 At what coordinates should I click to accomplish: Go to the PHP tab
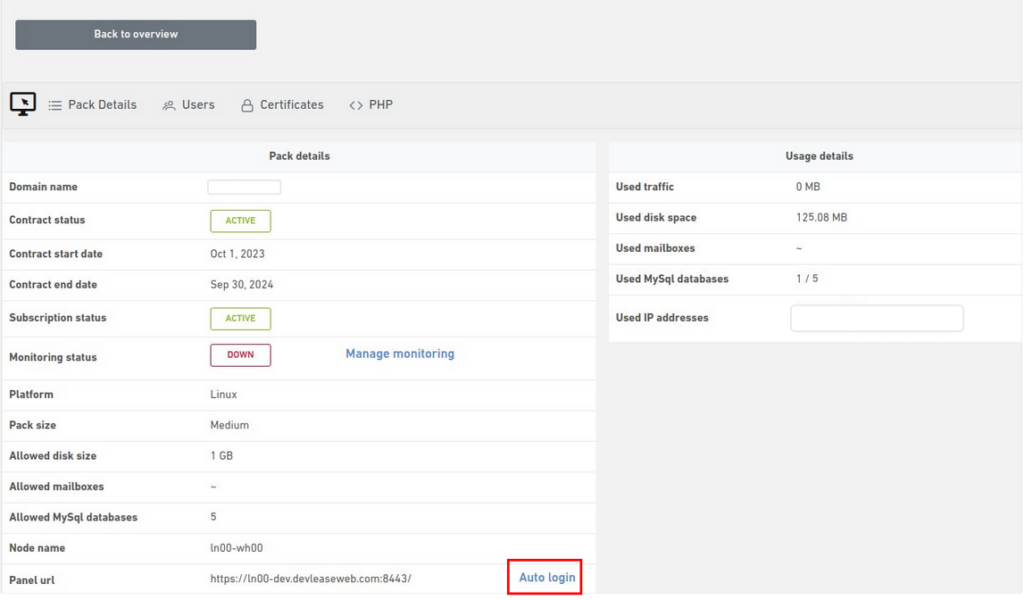coord(371,105)
